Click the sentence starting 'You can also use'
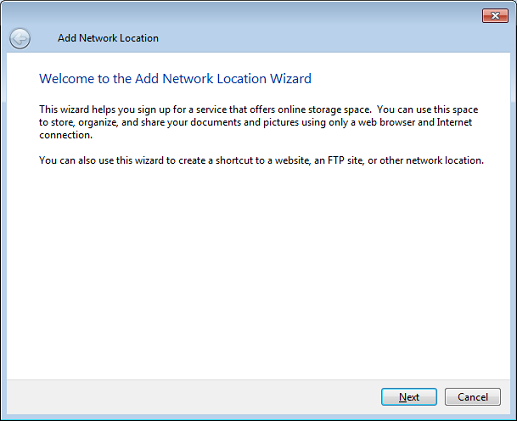The height and width of the screenshot is (421, 517). click(261, 160)
